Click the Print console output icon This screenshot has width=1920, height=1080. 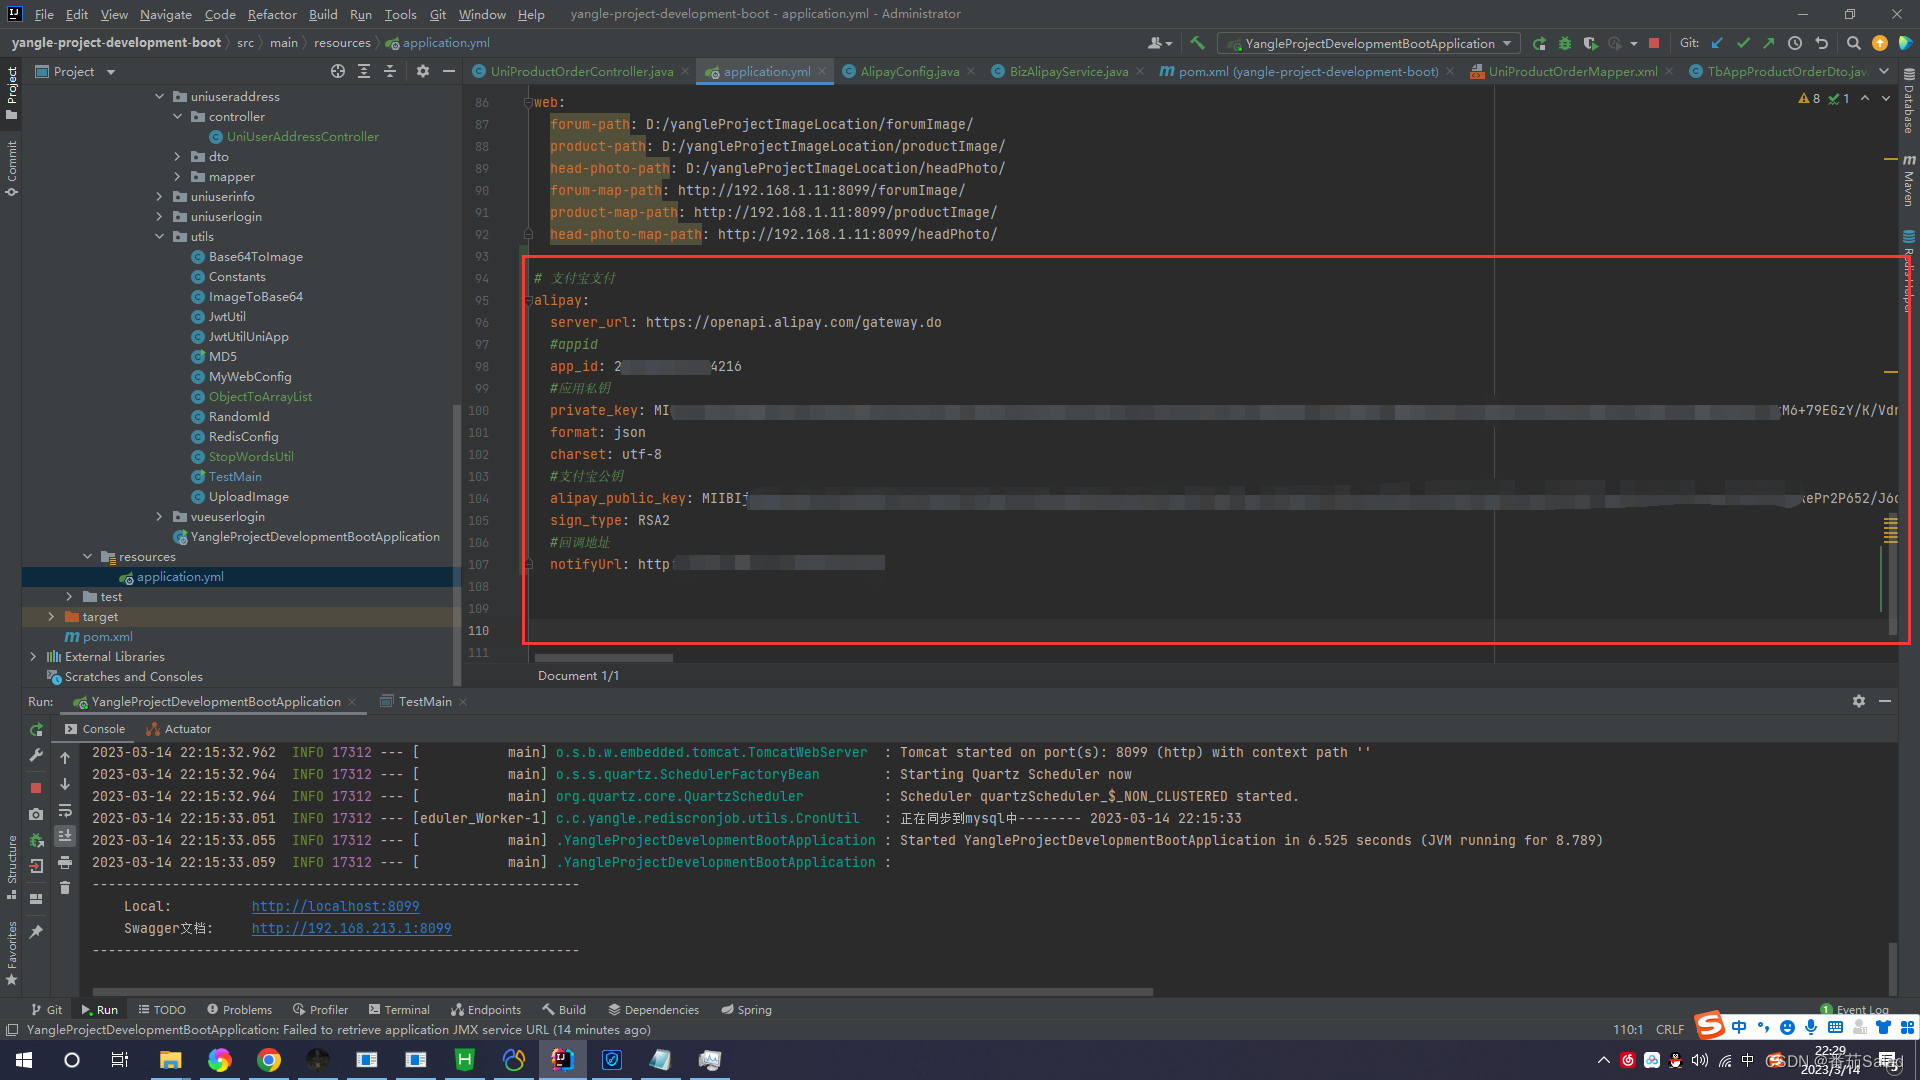click(x=65, y=862)
